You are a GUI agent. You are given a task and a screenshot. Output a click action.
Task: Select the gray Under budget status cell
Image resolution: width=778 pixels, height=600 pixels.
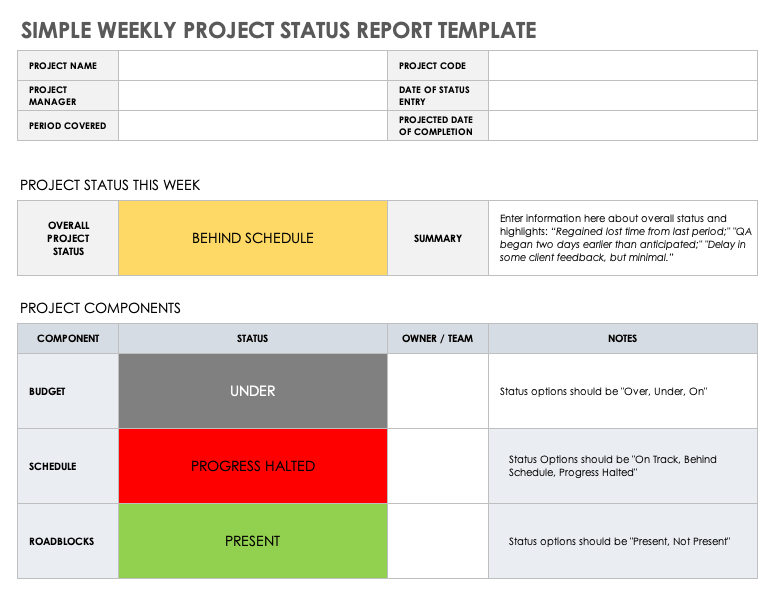252,391
